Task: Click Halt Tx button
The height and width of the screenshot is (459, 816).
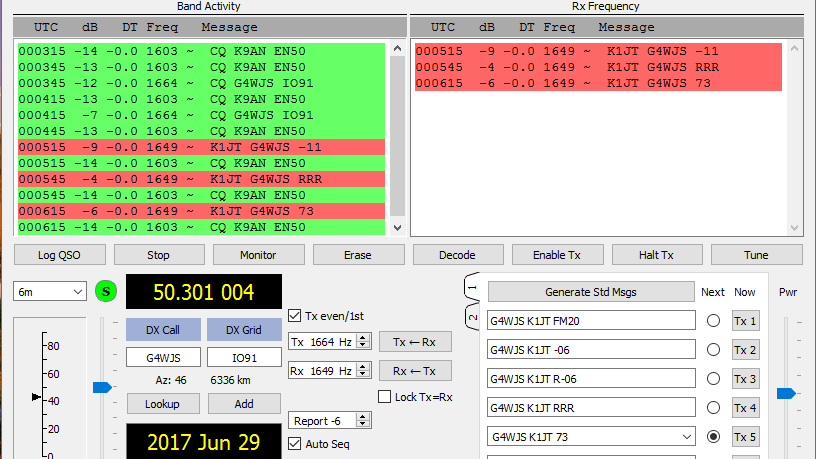Action: point(657,255)
